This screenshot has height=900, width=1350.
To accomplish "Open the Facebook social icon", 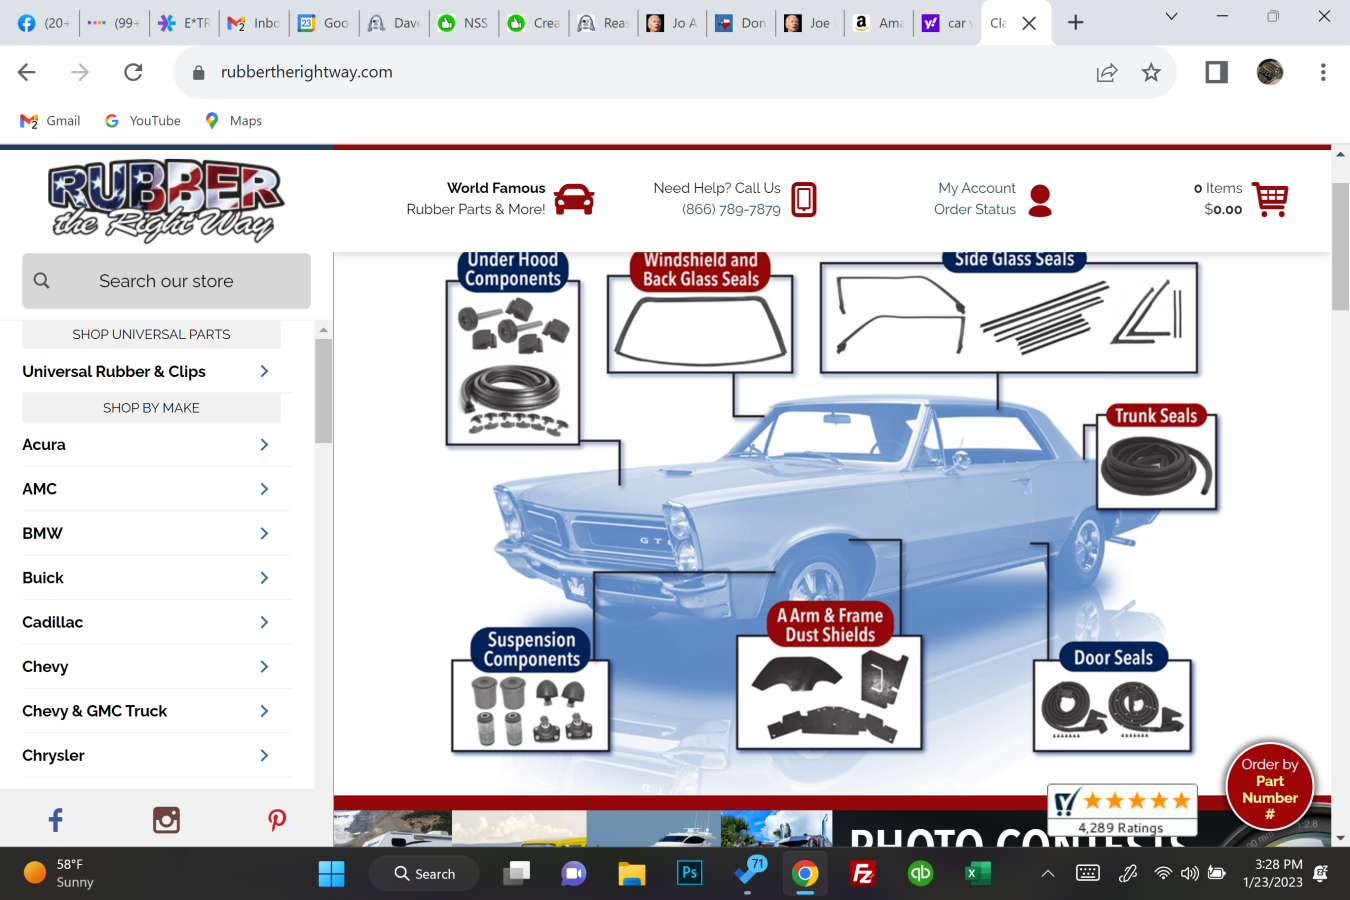I will pos(56,820).
